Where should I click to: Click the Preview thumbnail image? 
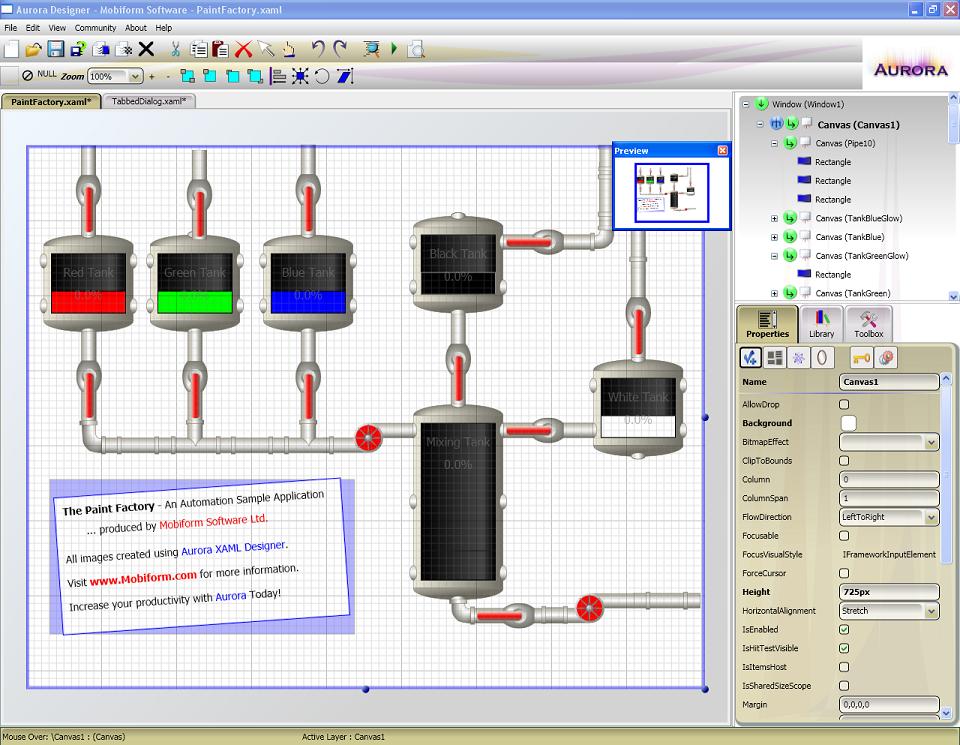coord(672,193)
